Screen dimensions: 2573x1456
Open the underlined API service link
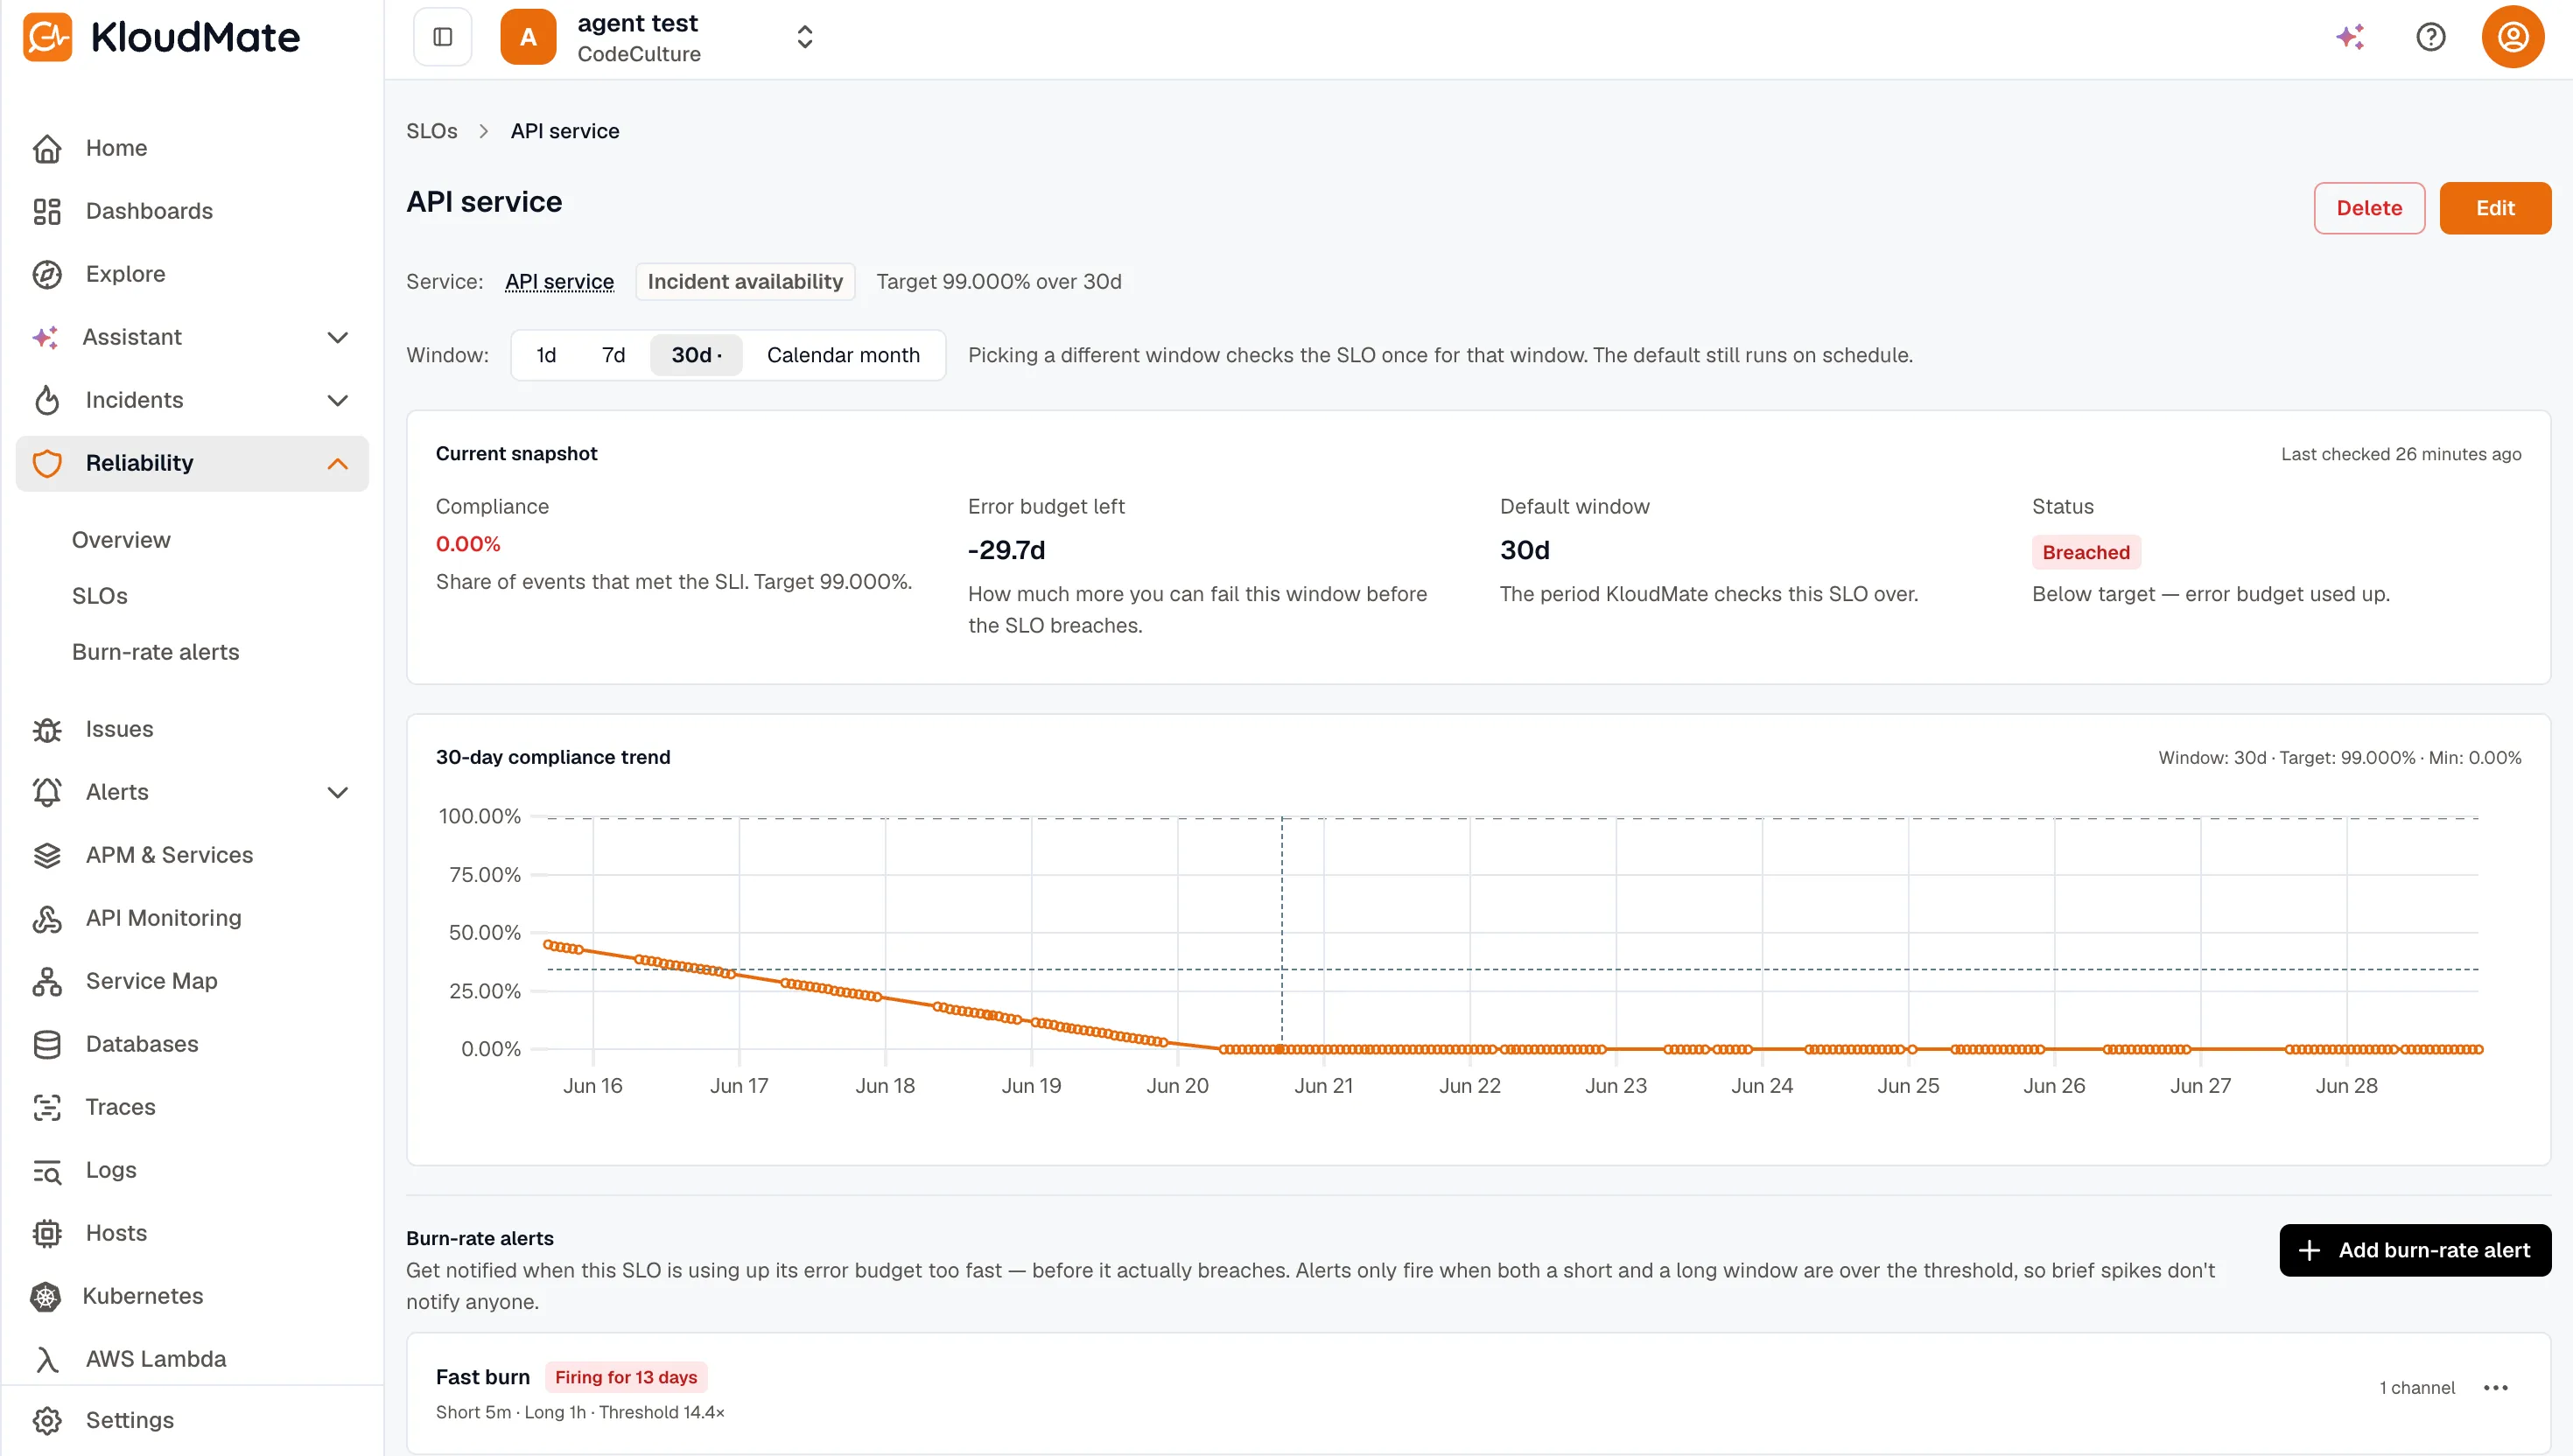(559, 282)
